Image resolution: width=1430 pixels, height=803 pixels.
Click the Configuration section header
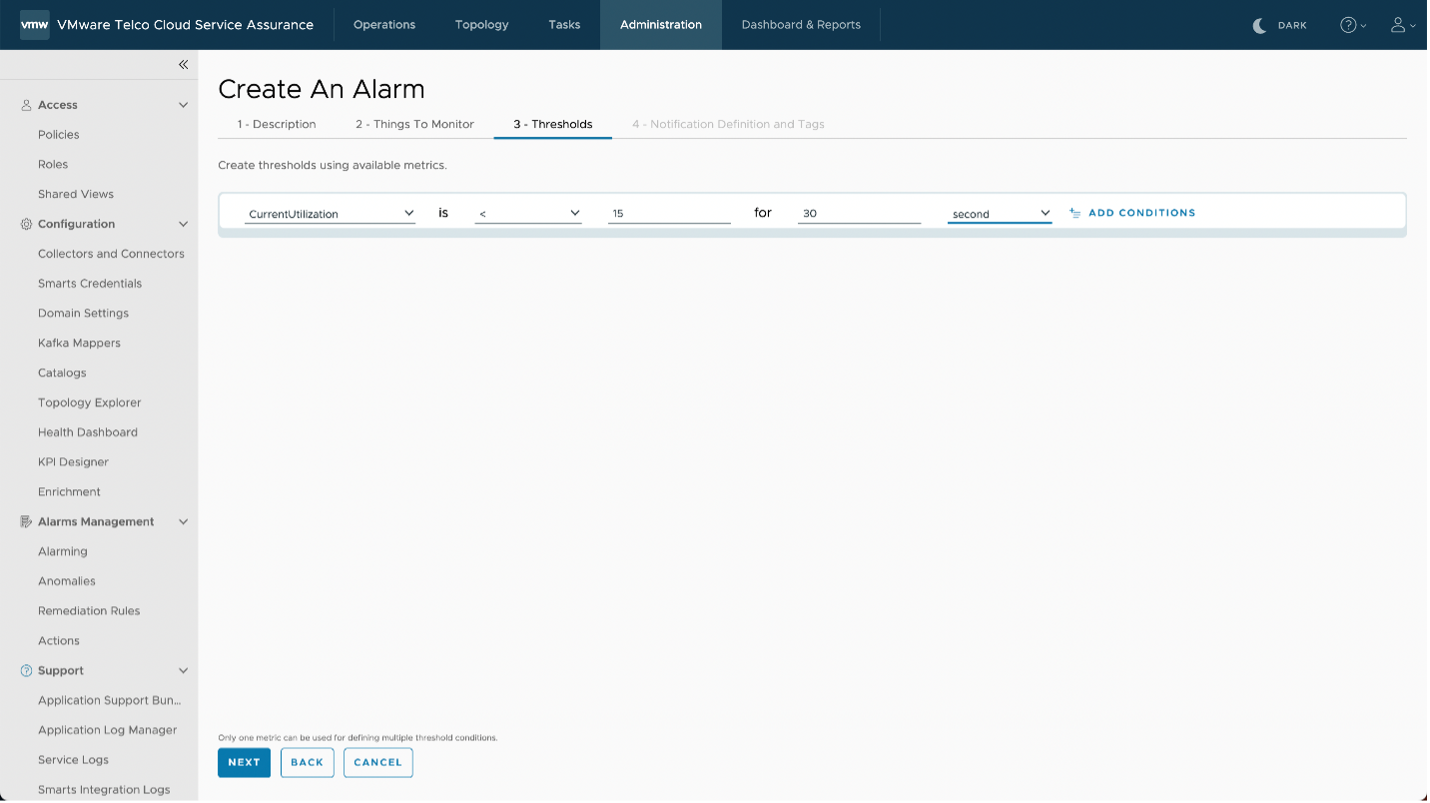[x=76, y=224]
